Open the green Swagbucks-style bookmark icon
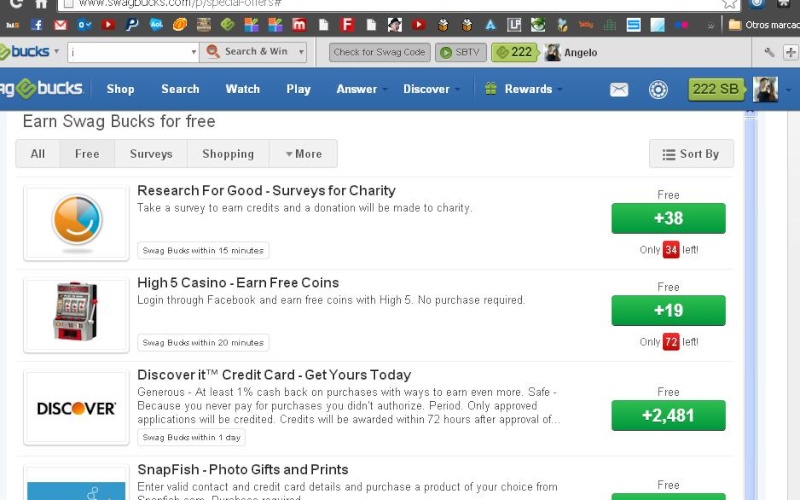 pyautogui.click(x=228, y=24)
